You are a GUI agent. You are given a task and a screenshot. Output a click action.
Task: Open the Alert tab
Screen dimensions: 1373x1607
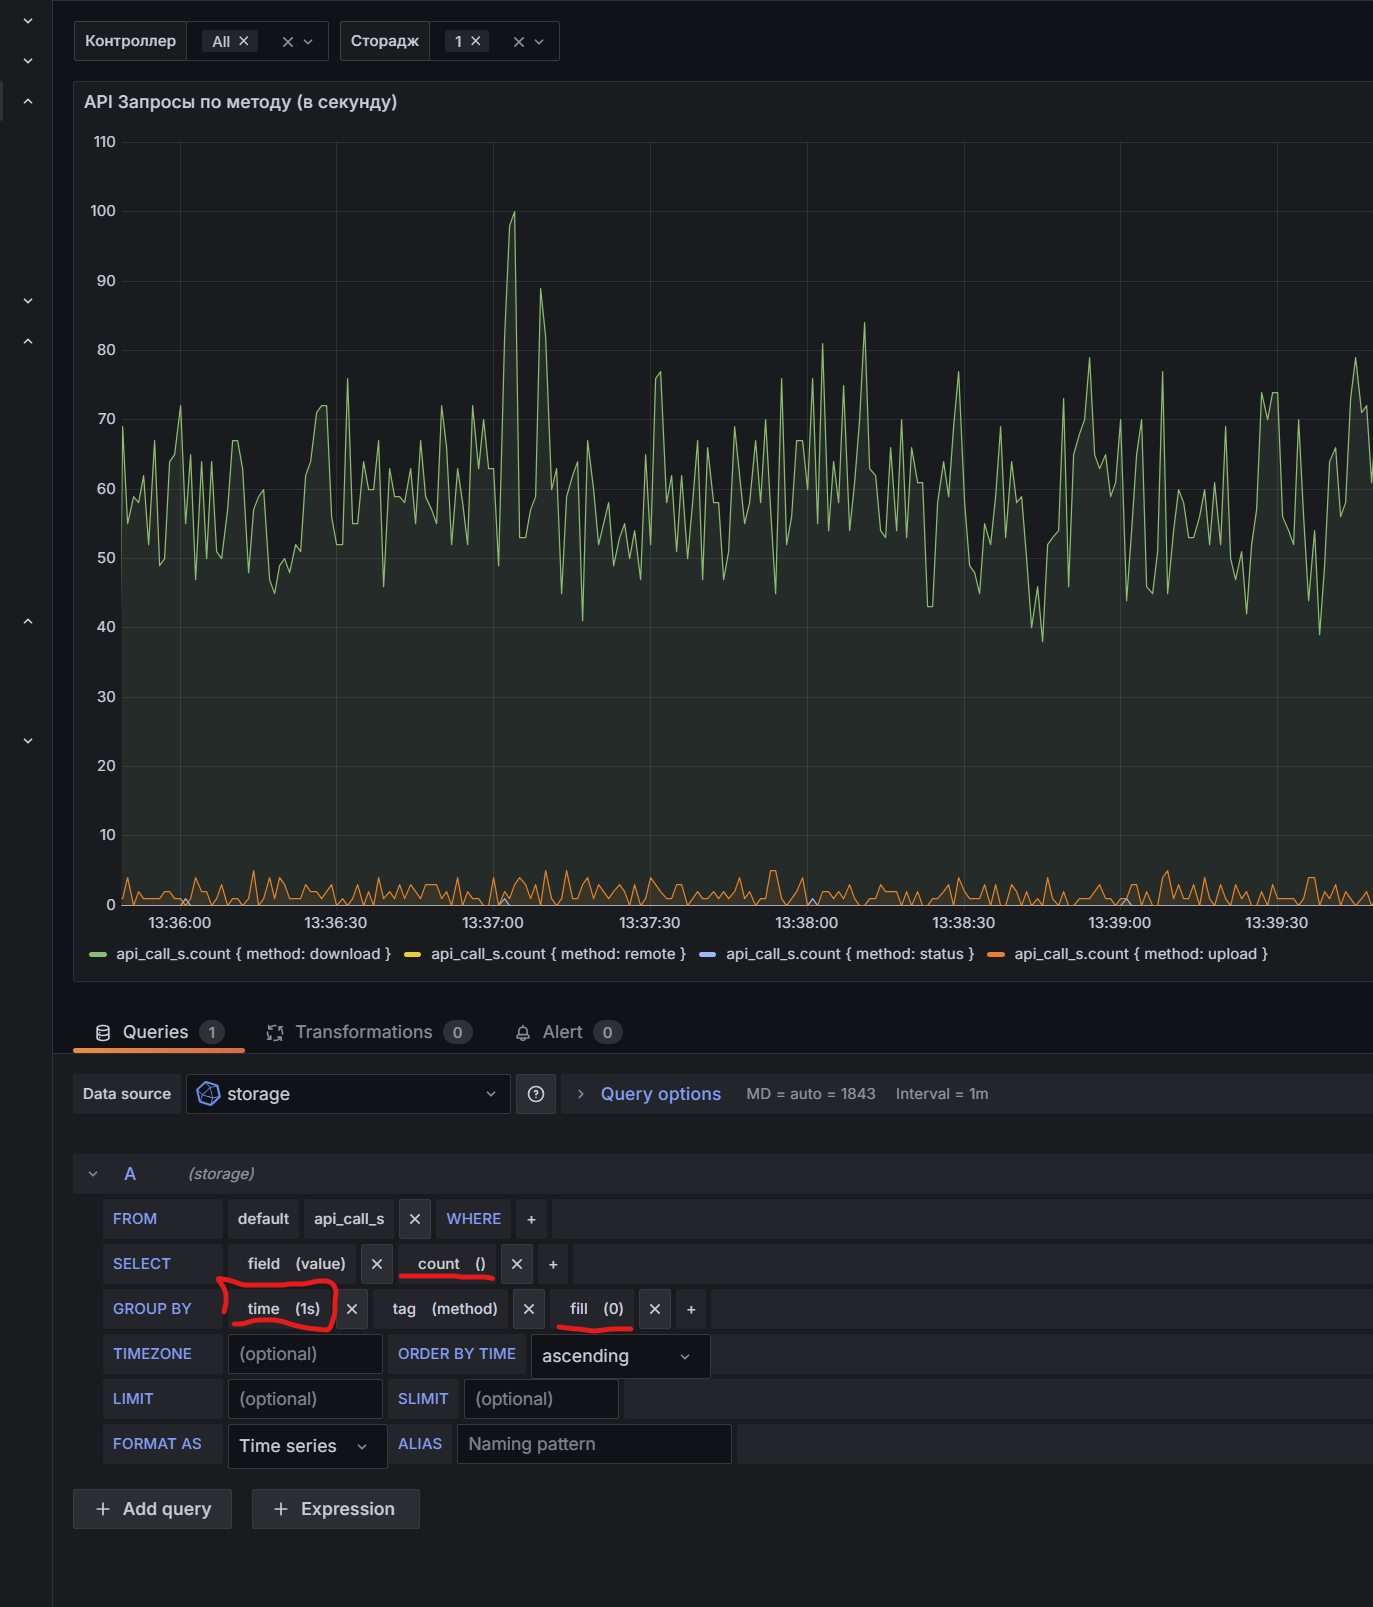562,1032
